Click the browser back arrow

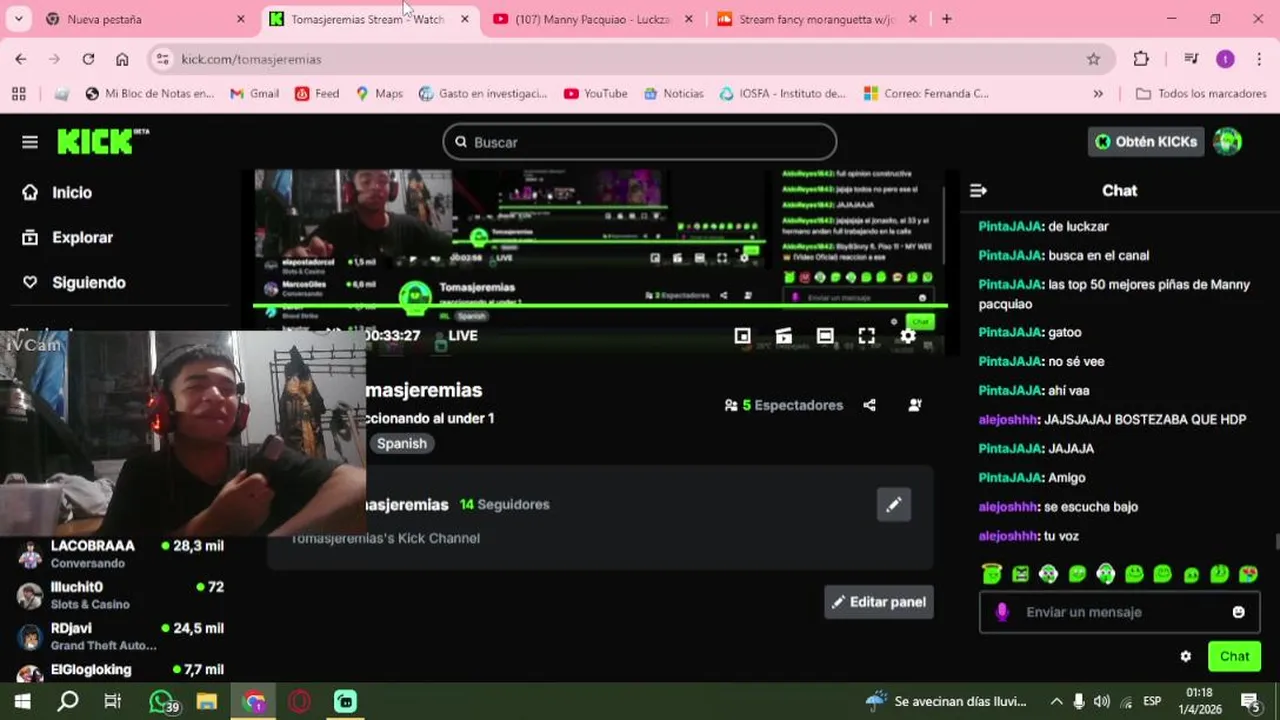point(21,59)
